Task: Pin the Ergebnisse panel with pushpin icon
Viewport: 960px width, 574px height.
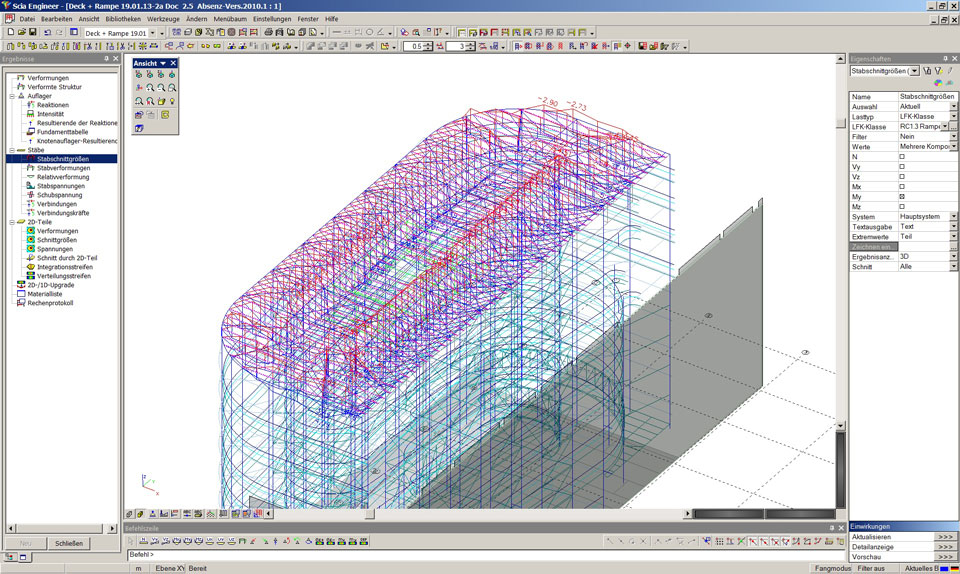Action: 106,59
